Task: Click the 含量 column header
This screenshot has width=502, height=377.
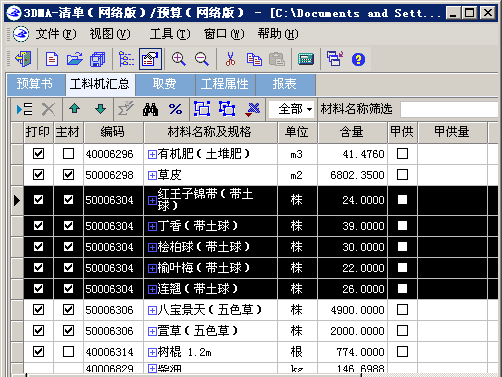Action: click(352, 132)
